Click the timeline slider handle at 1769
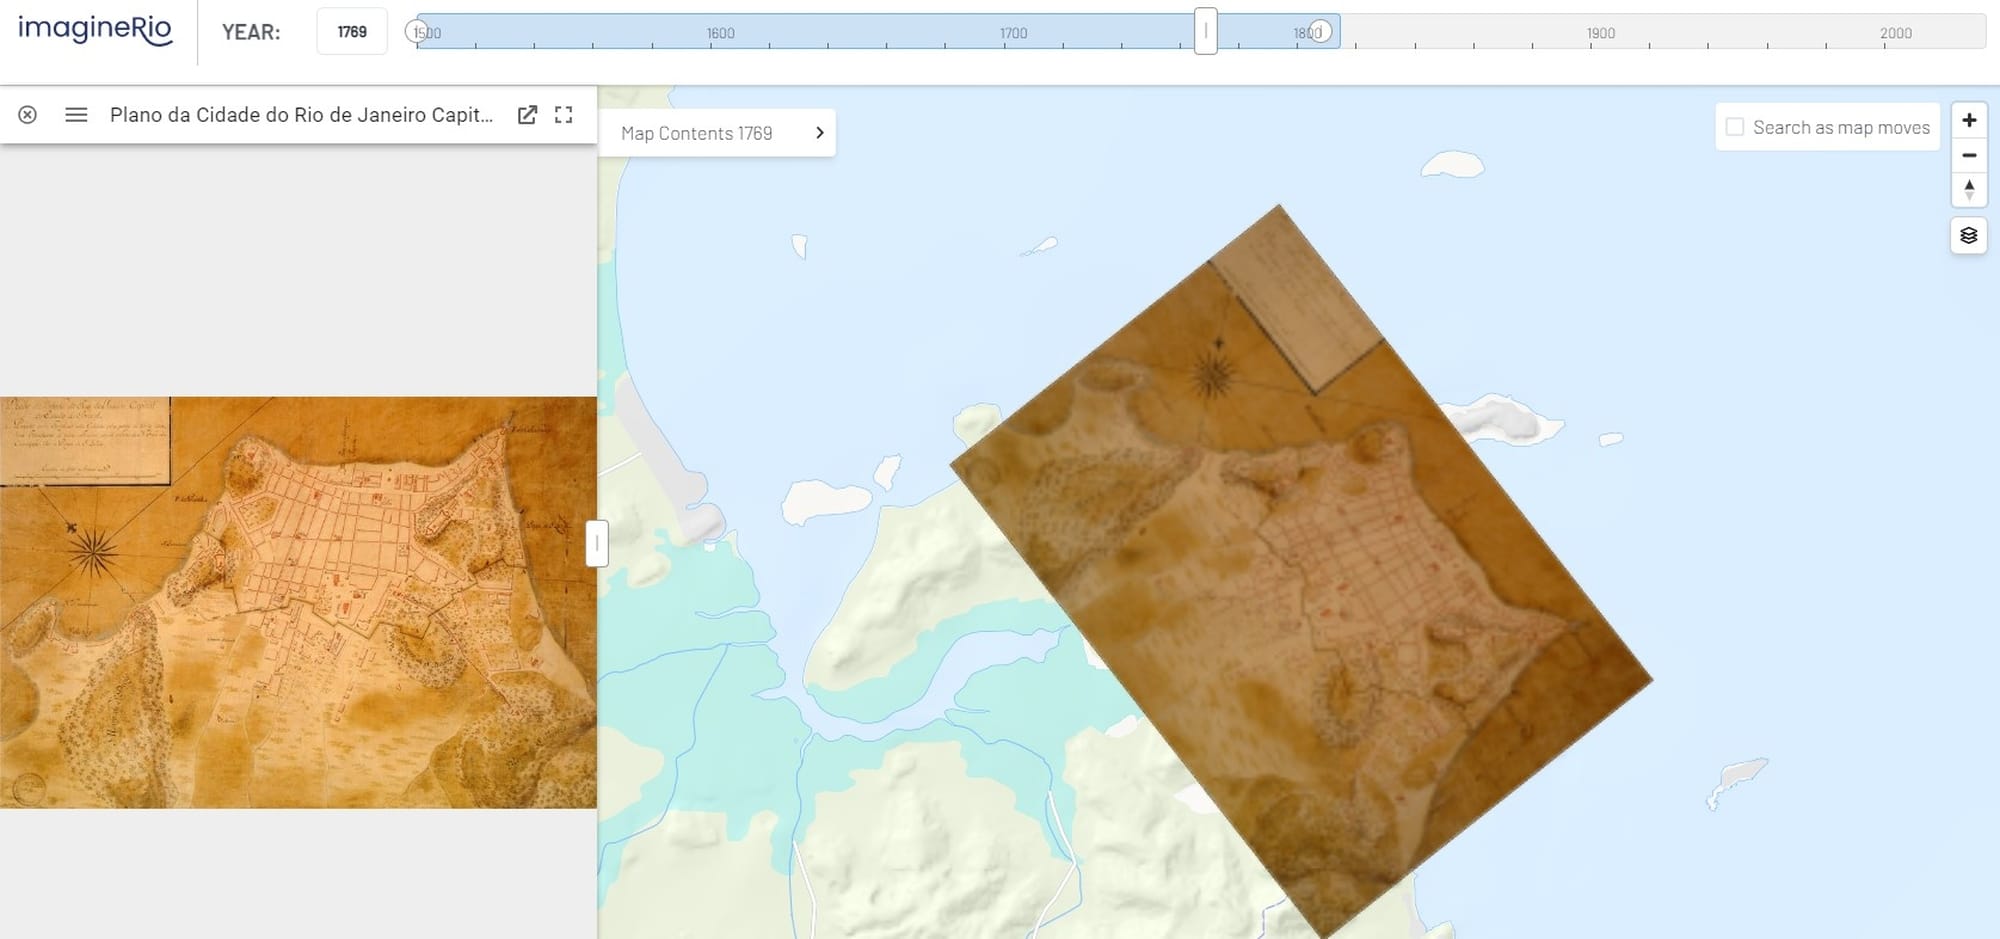 pyautogui.click(x=1205, y=31)
